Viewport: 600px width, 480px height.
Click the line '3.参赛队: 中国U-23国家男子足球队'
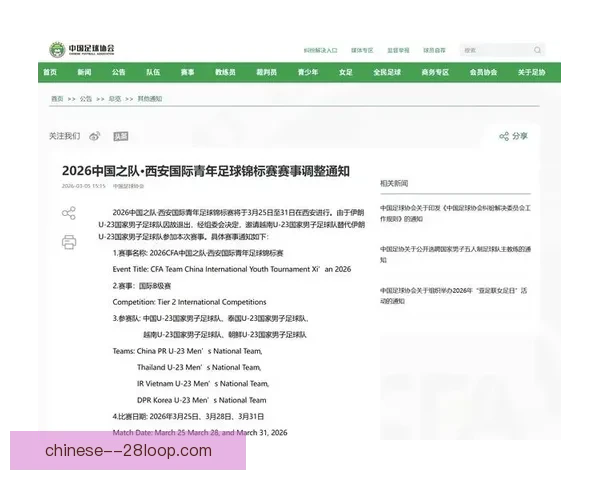210,318
